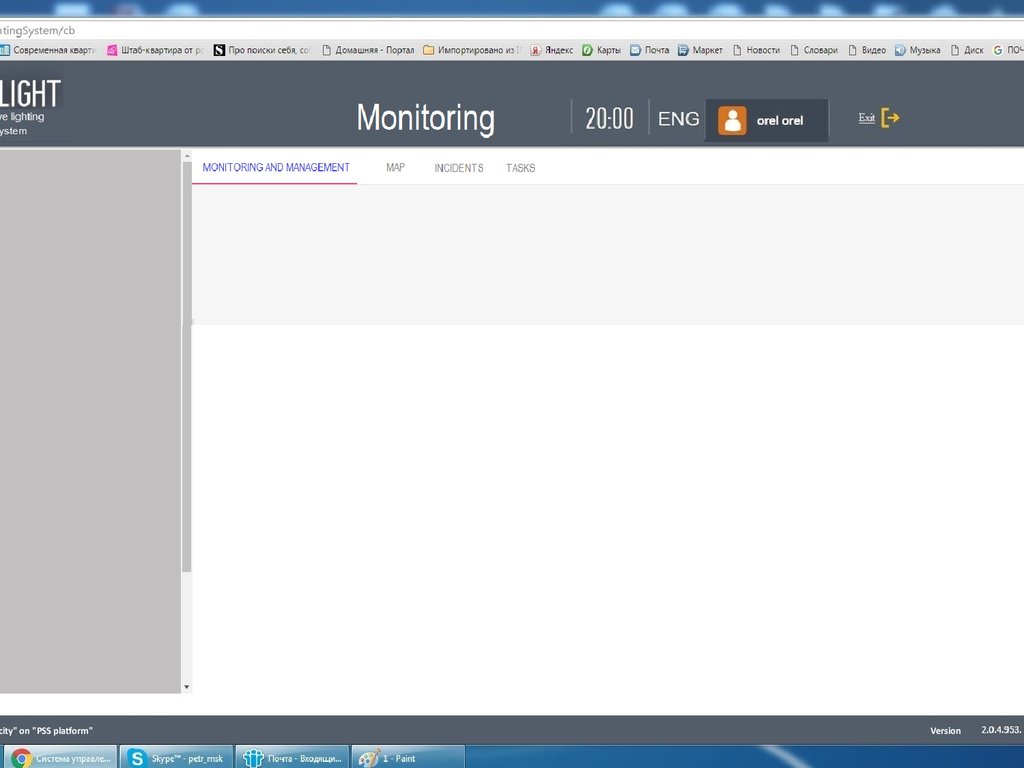Screen dimensions: 1024x768
Task: Click the Version label in footer
Action: (x=946, y=731)
